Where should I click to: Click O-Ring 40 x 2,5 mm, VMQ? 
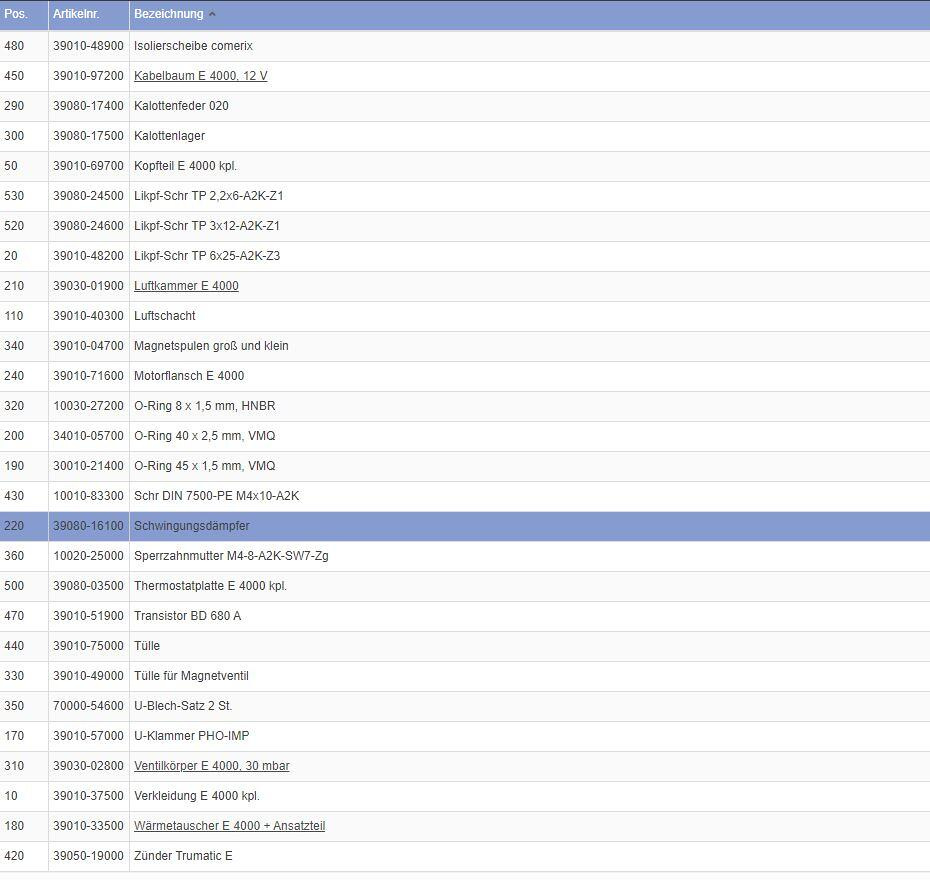(204, 436)
